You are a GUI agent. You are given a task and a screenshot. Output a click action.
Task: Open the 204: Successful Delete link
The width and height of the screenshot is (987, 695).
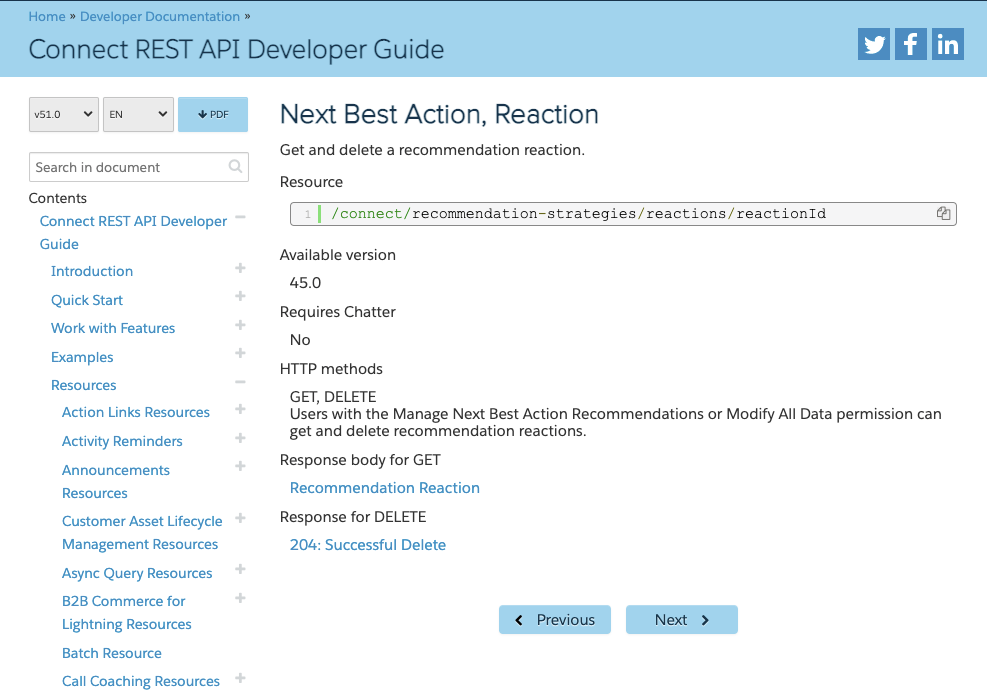pyautogui.click(x=368, y=545)
